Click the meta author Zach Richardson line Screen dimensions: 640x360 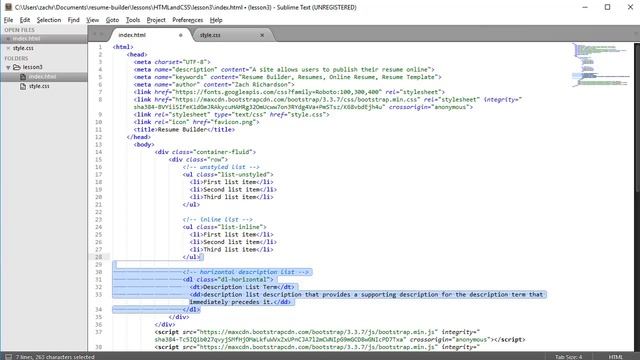[214, 84]
